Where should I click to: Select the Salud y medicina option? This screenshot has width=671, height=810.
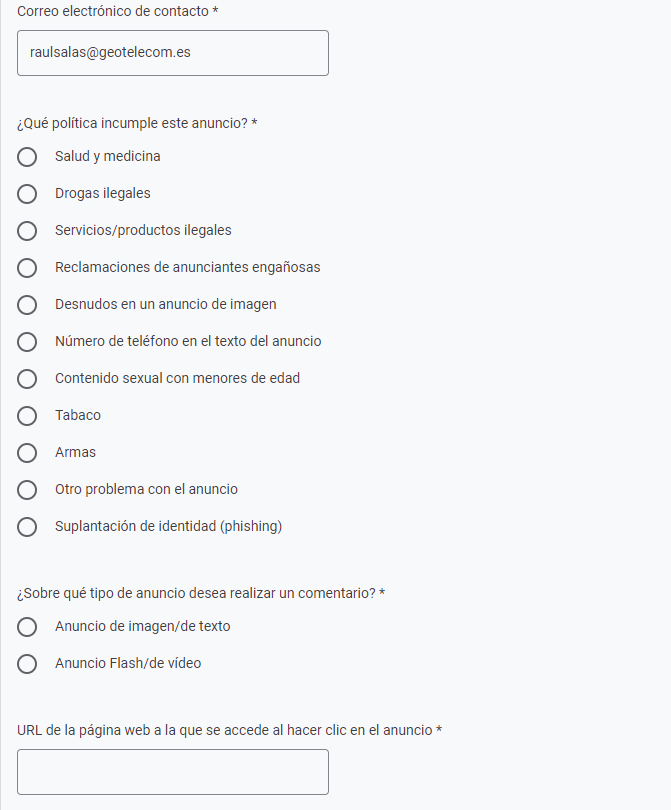coord(27,157)
